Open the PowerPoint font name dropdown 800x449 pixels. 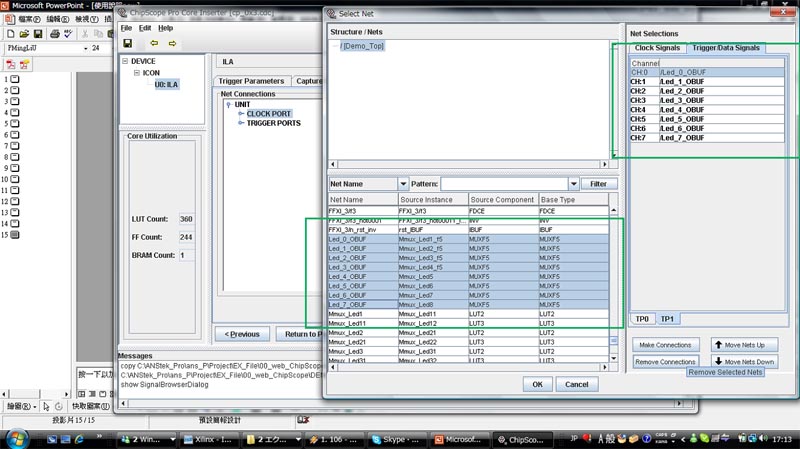click(x=86, y=48)
